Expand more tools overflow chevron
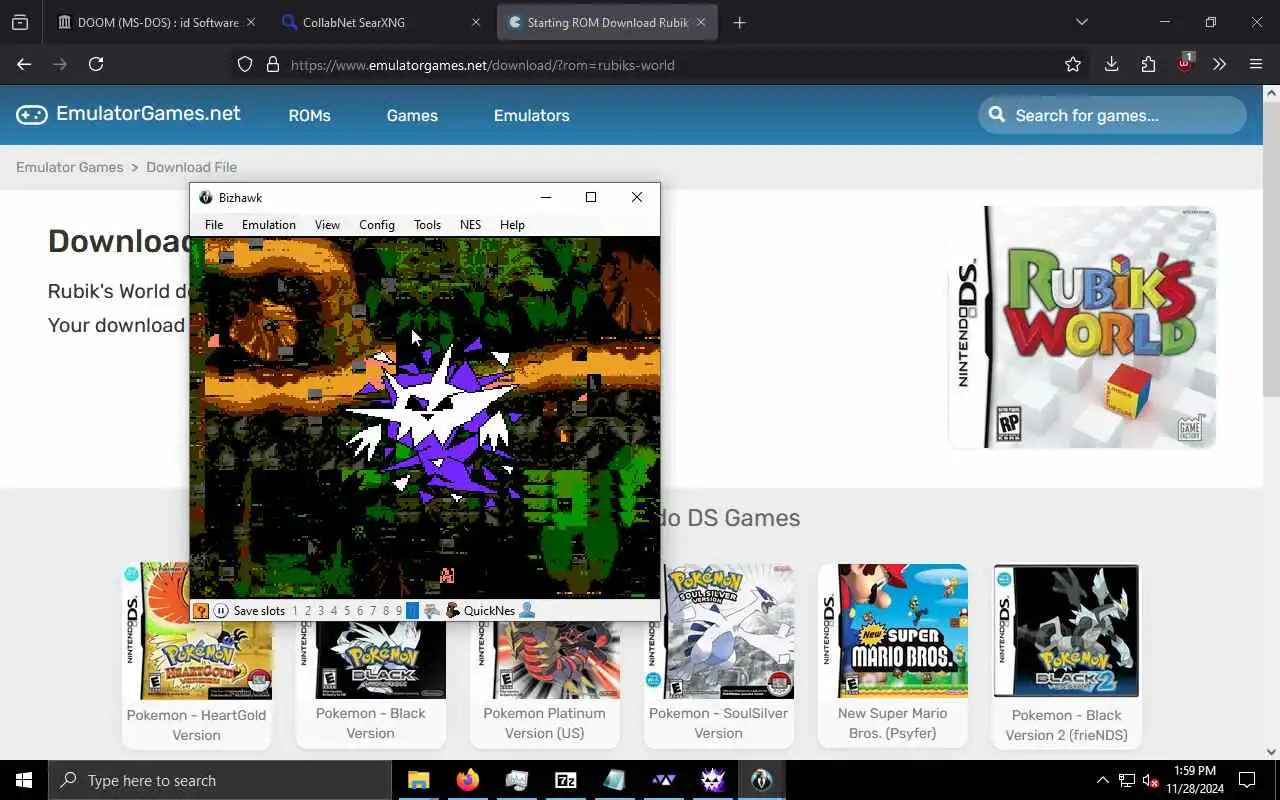This screenshot has width=1280, height=800. (x=1219, y=64)
